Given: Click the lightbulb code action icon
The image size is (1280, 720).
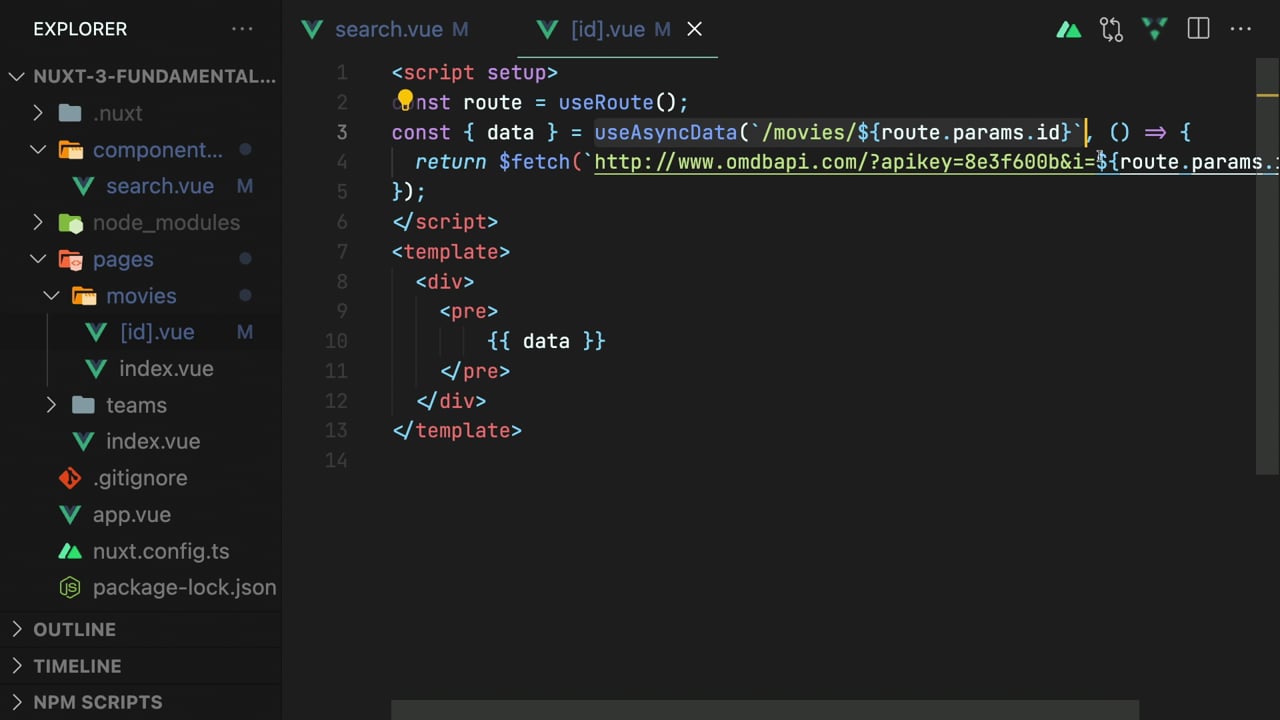Looking at the screenshot, I should [405, 99].
